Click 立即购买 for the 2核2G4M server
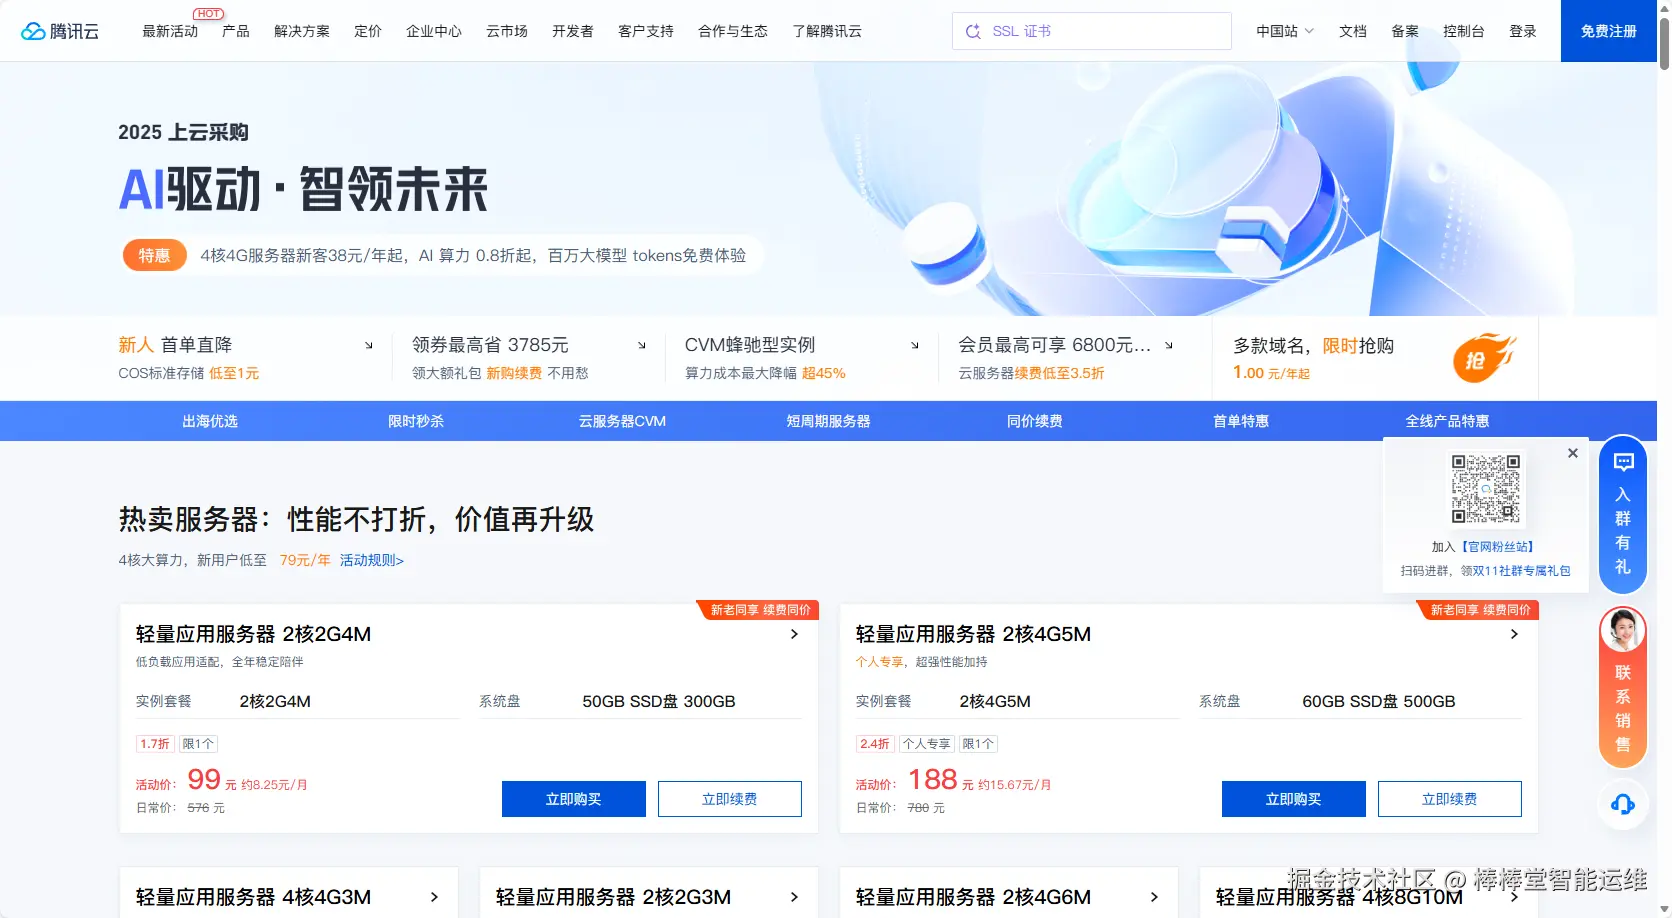This screenshot has width=1672, height=918. [574, 799]
